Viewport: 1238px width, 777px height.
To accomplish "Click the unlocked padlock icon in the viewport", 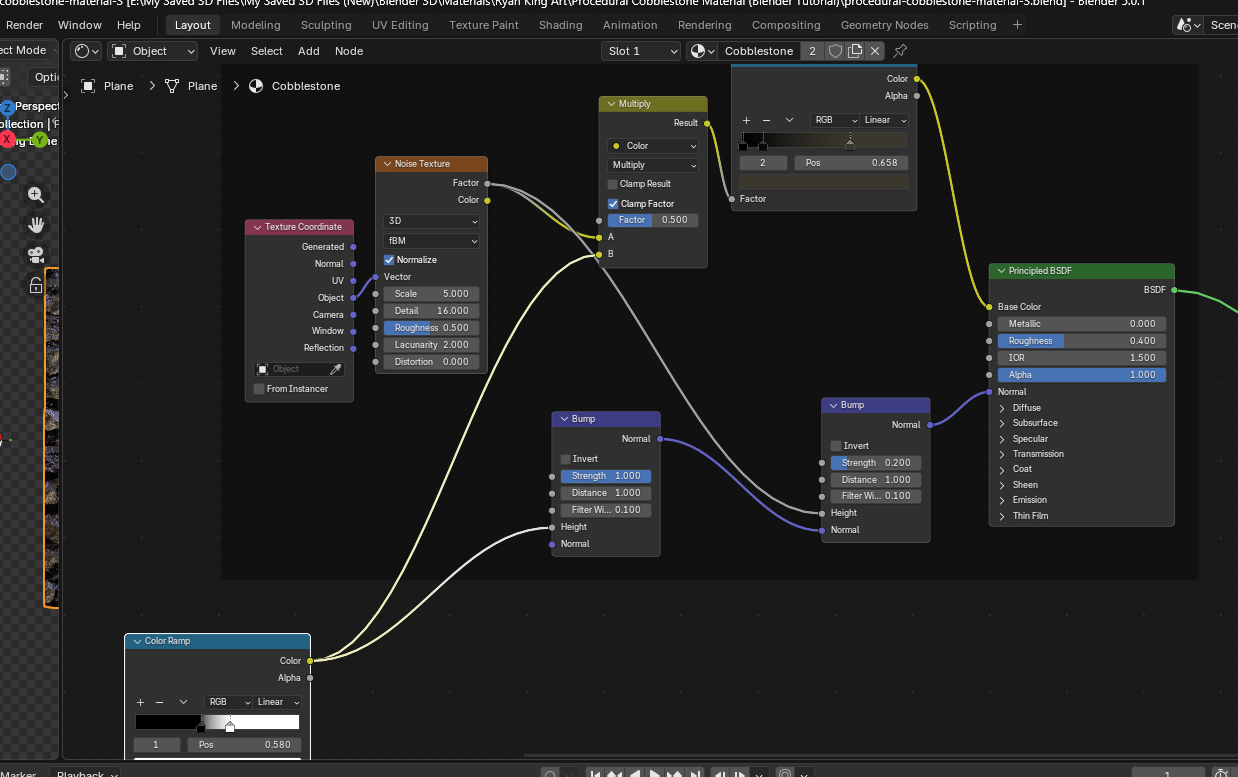I will (36, 285).
